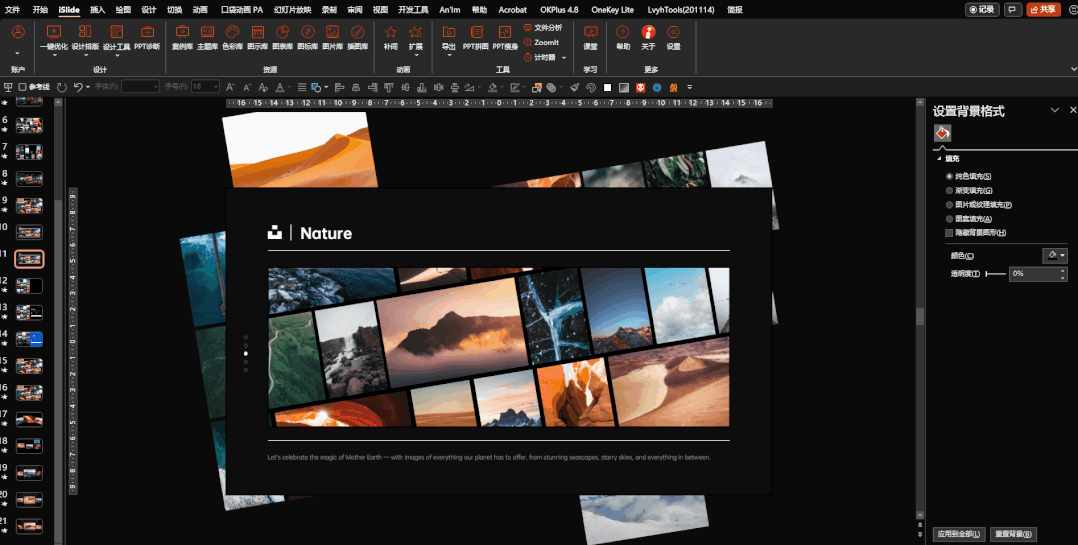This screenshot has width=1078, height=545.
Task: Open iSlide 帮助 help
Action: (x=623, y=38)
